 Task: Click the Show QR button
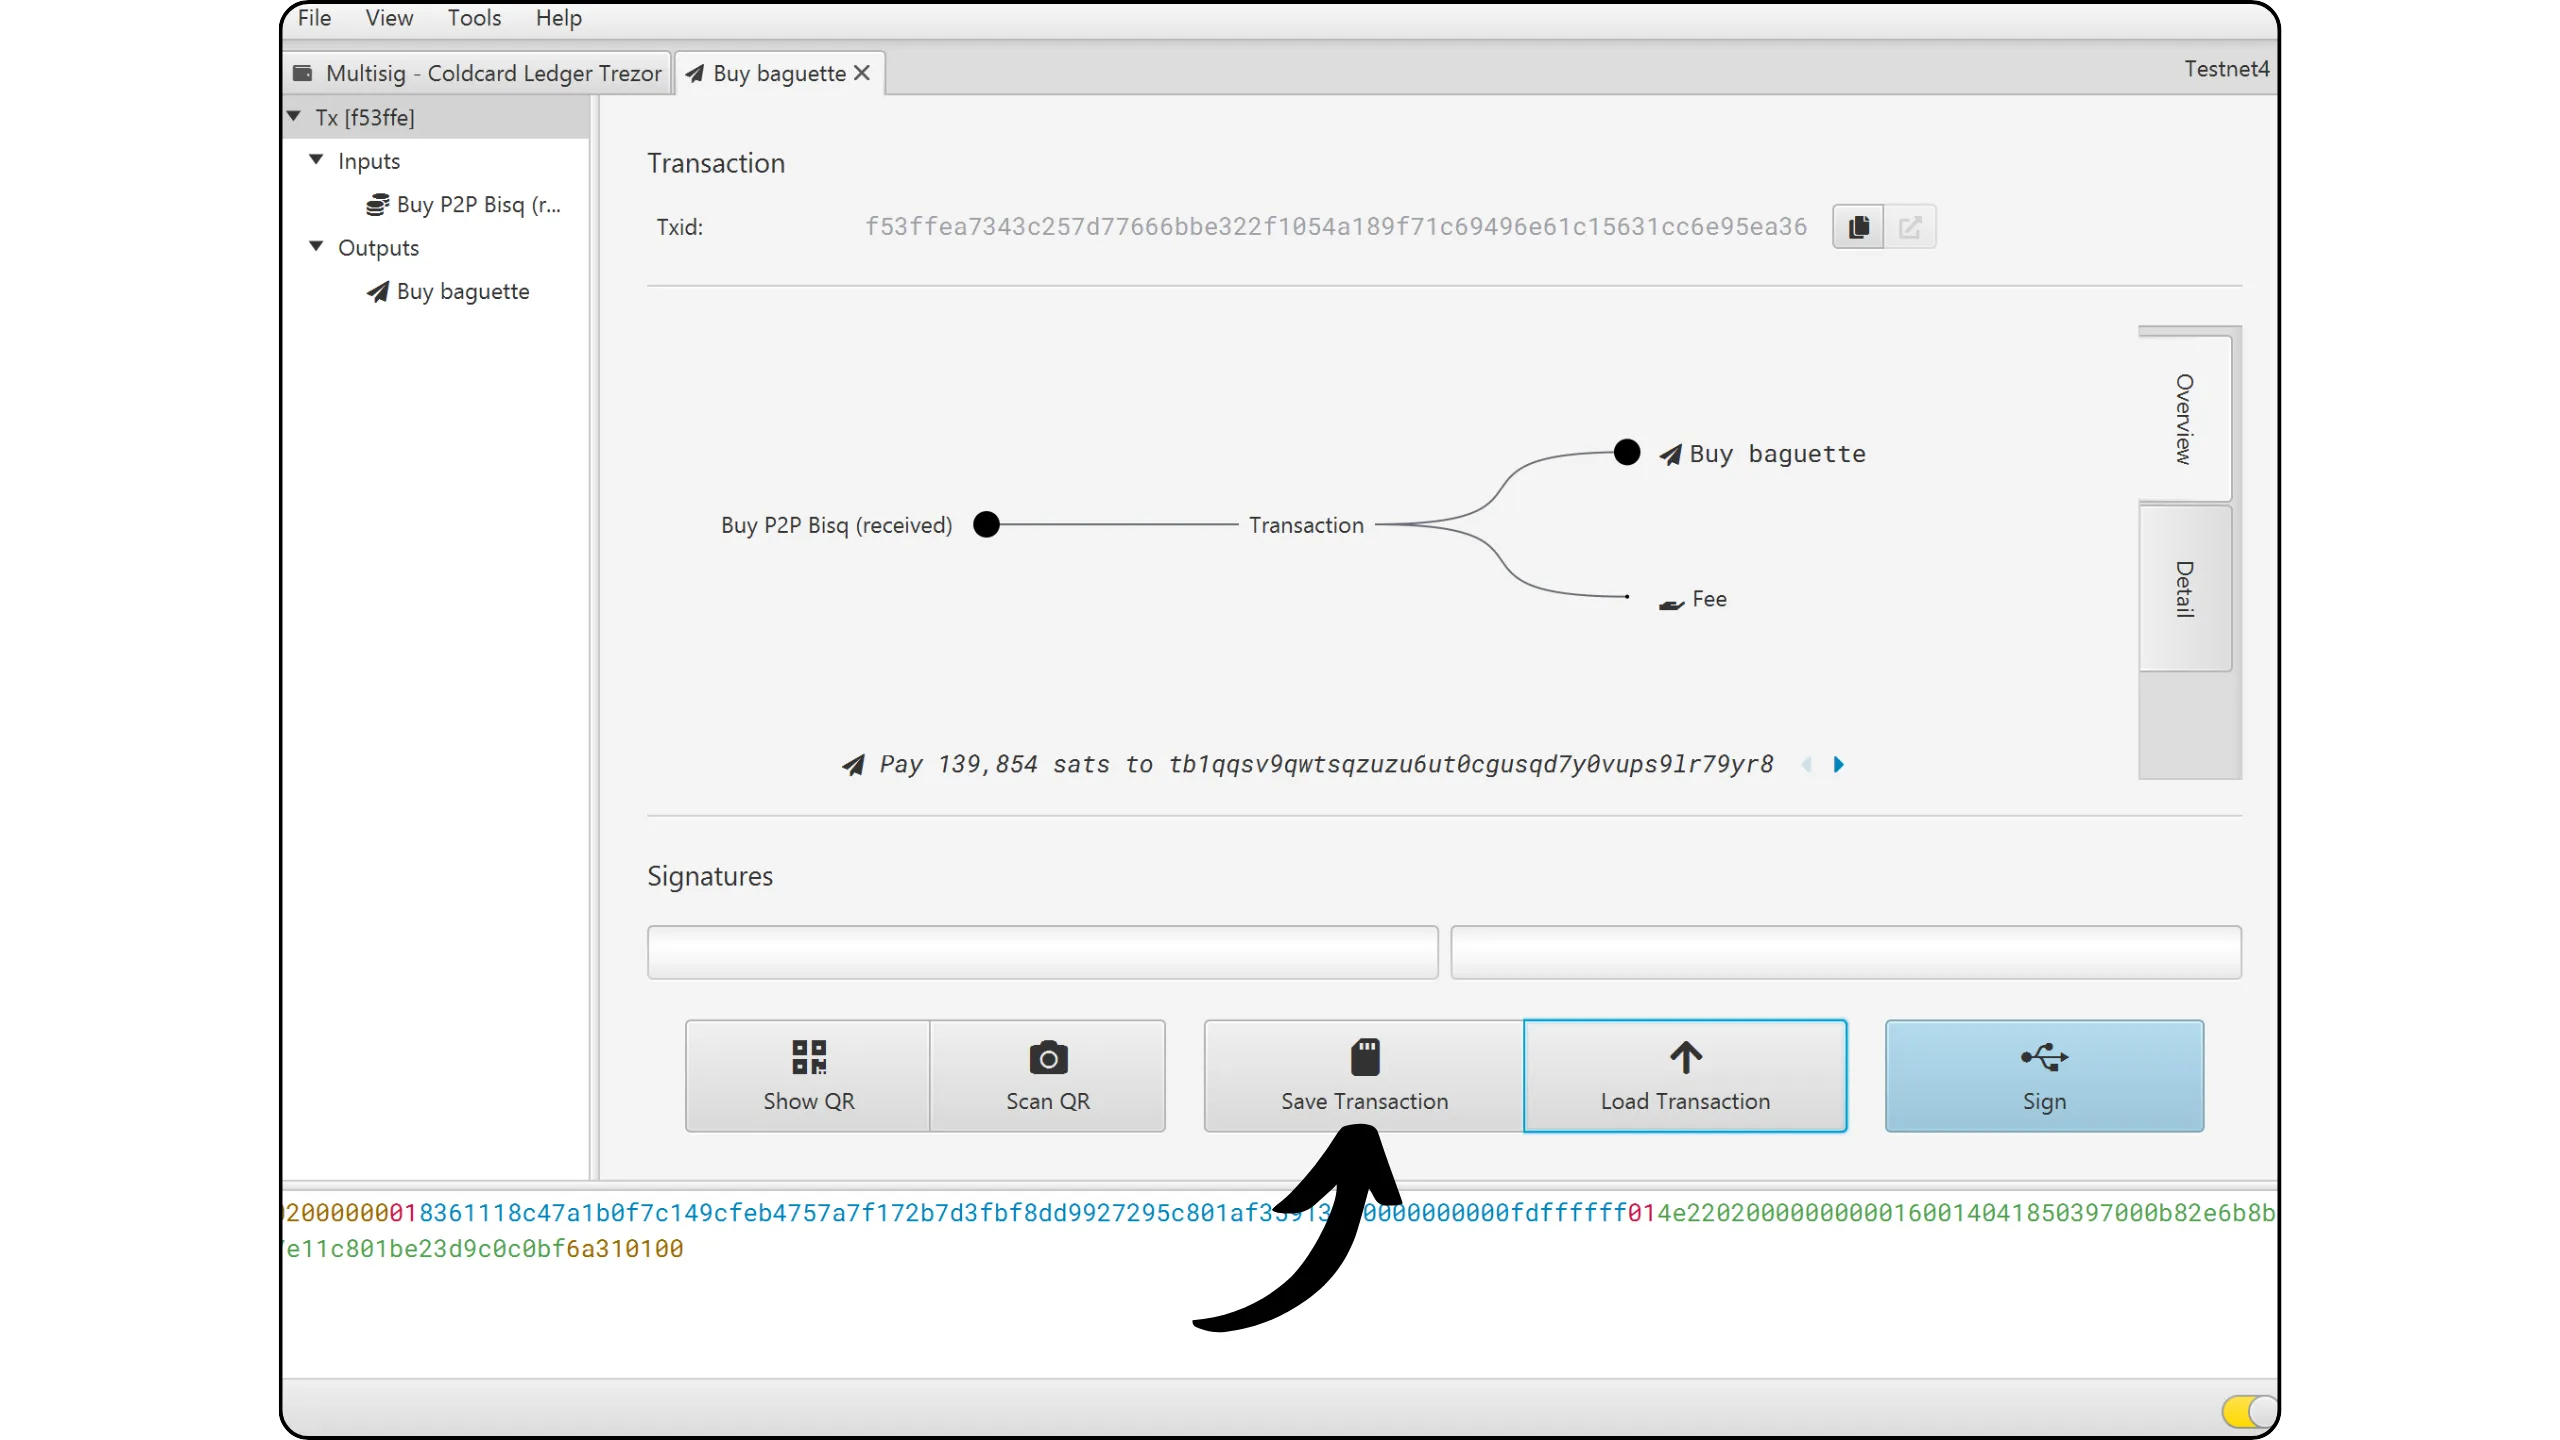tap(808, 1076)
